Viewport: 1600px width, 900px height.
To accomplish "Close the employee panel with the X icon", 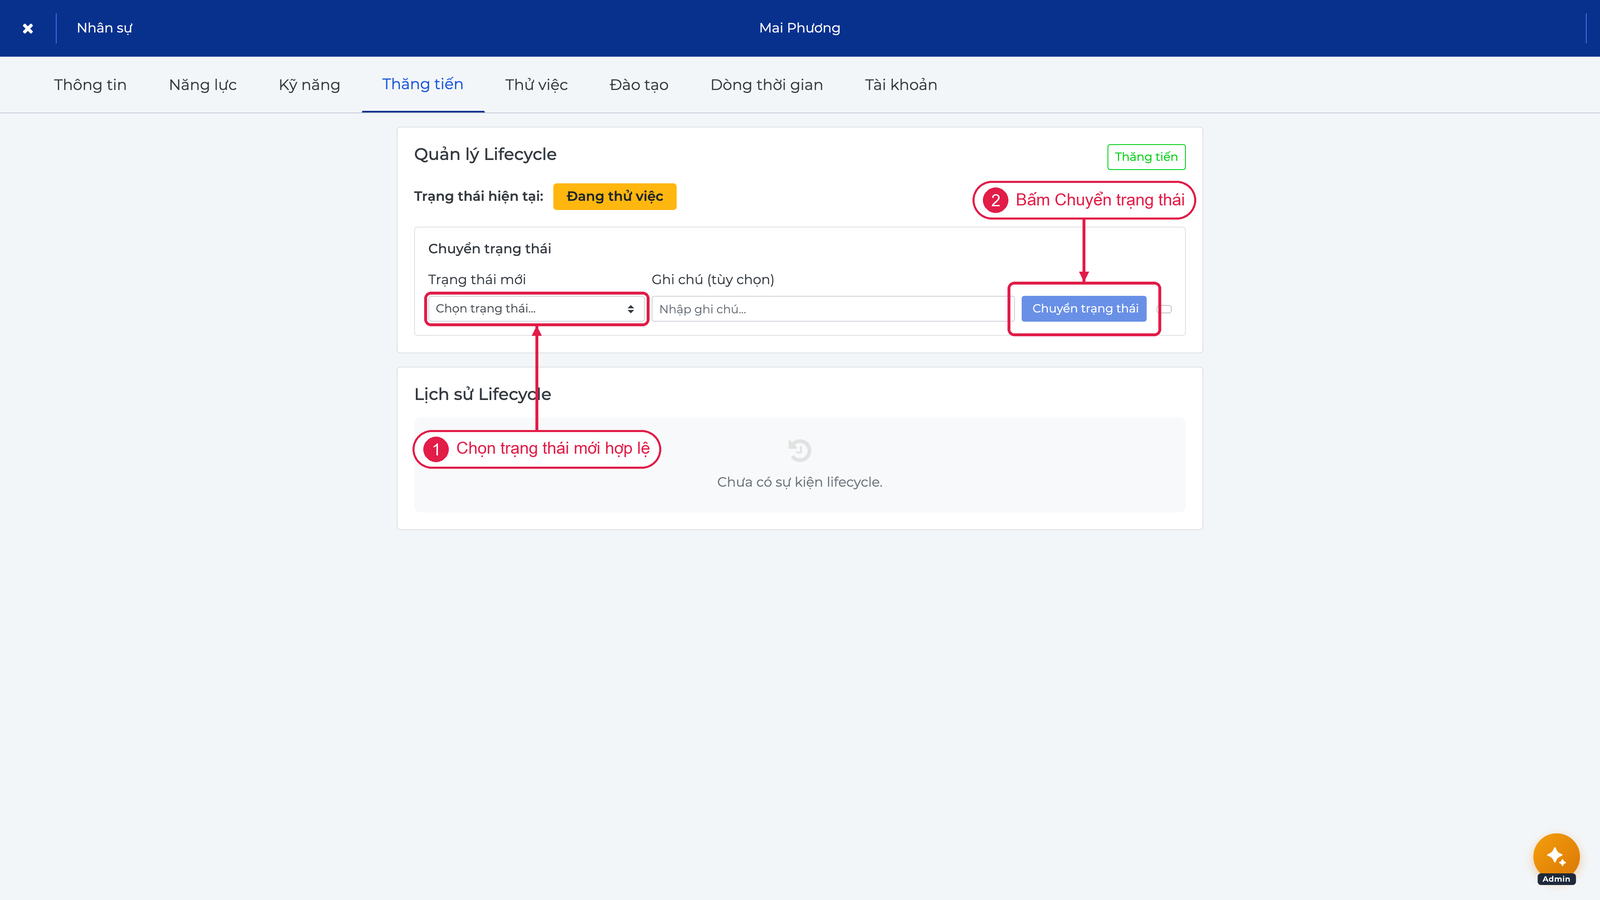I will [x=28, y=28].
